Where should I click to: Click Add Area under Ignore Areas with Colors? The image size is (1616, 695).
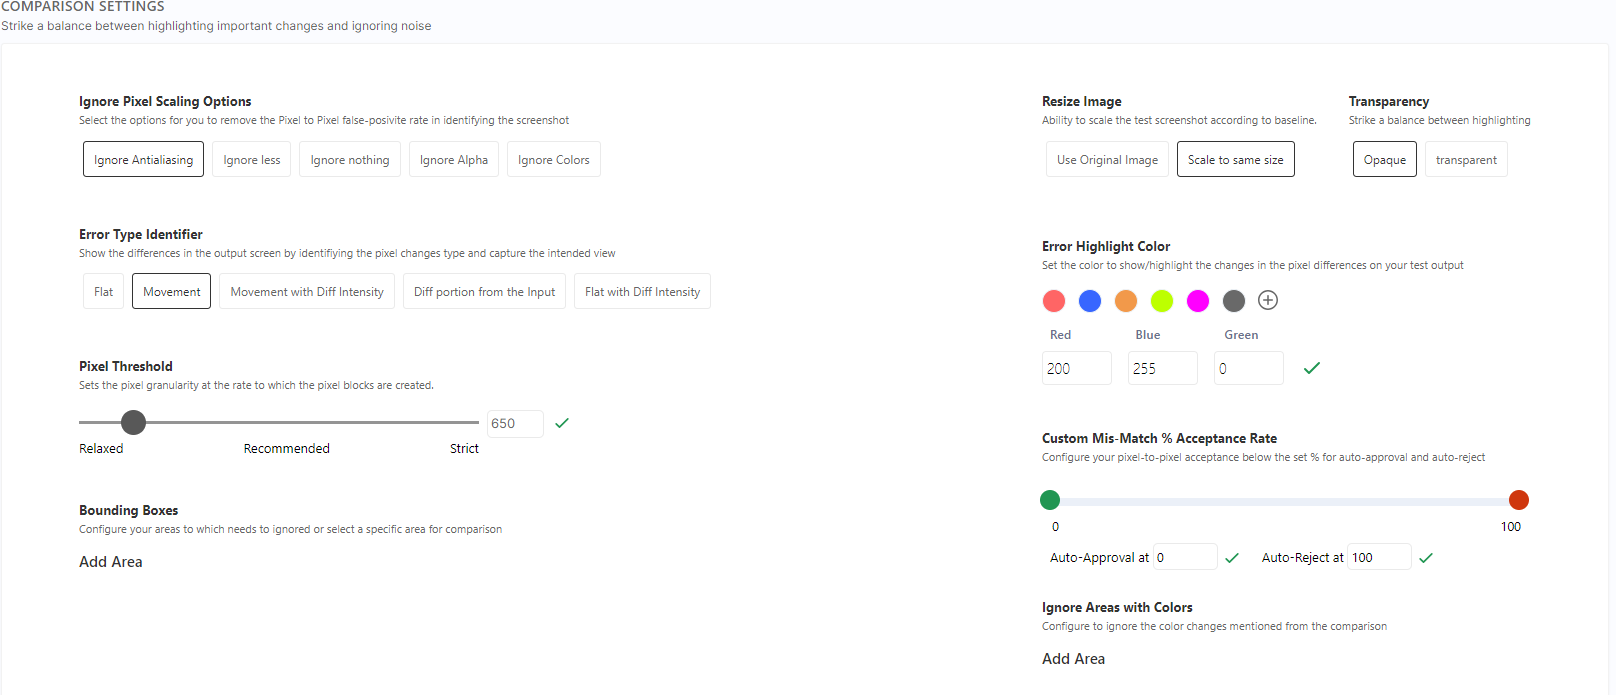click(1073, 659)
